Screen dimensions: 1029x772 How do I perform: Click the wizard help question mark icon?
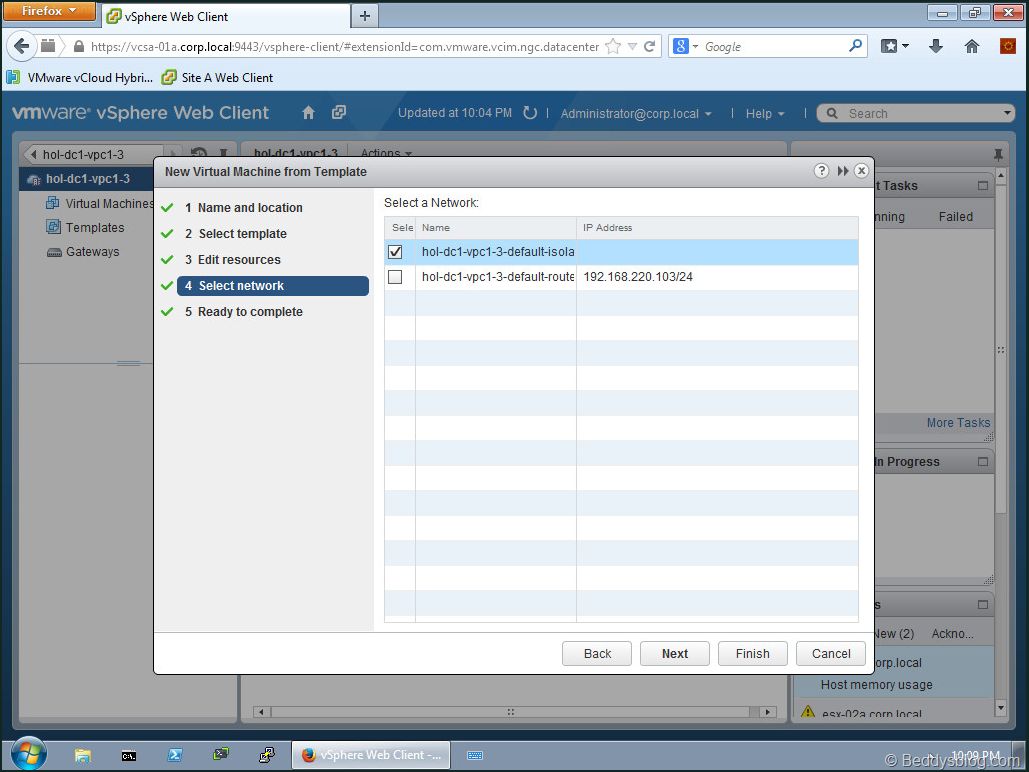pyautogui.click(x=821, y=171)
